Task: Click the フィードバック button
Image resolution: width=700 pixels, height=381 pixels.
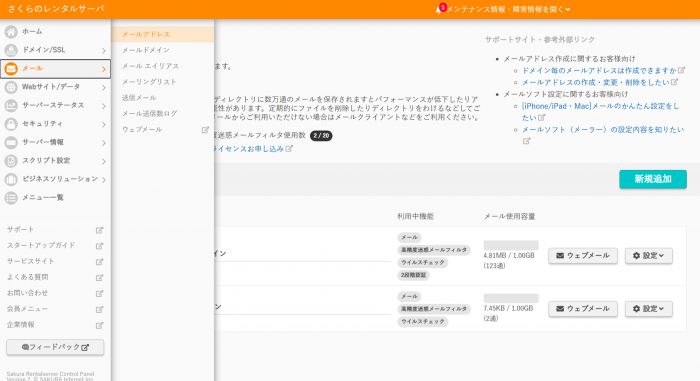Action: pyautogui.click(x=55, y=347)
